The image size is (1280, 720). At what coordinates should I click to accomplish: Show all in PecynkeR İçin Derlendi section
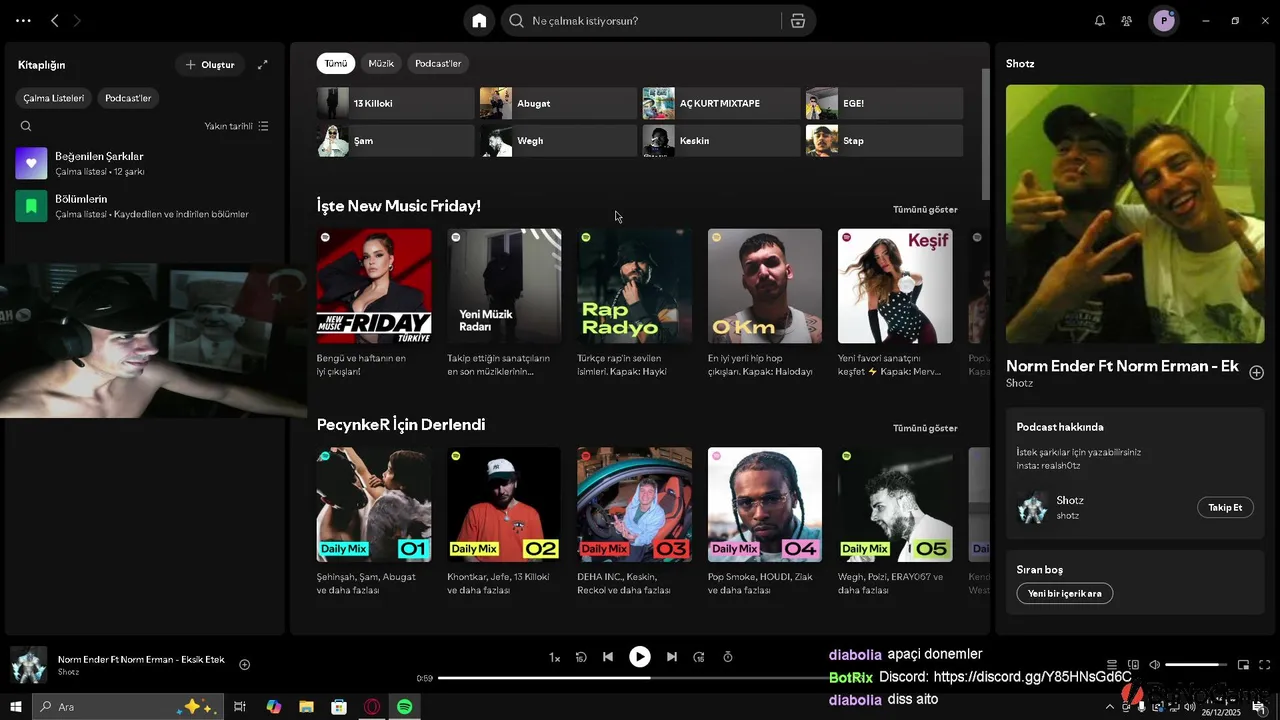tap(925, 428)
